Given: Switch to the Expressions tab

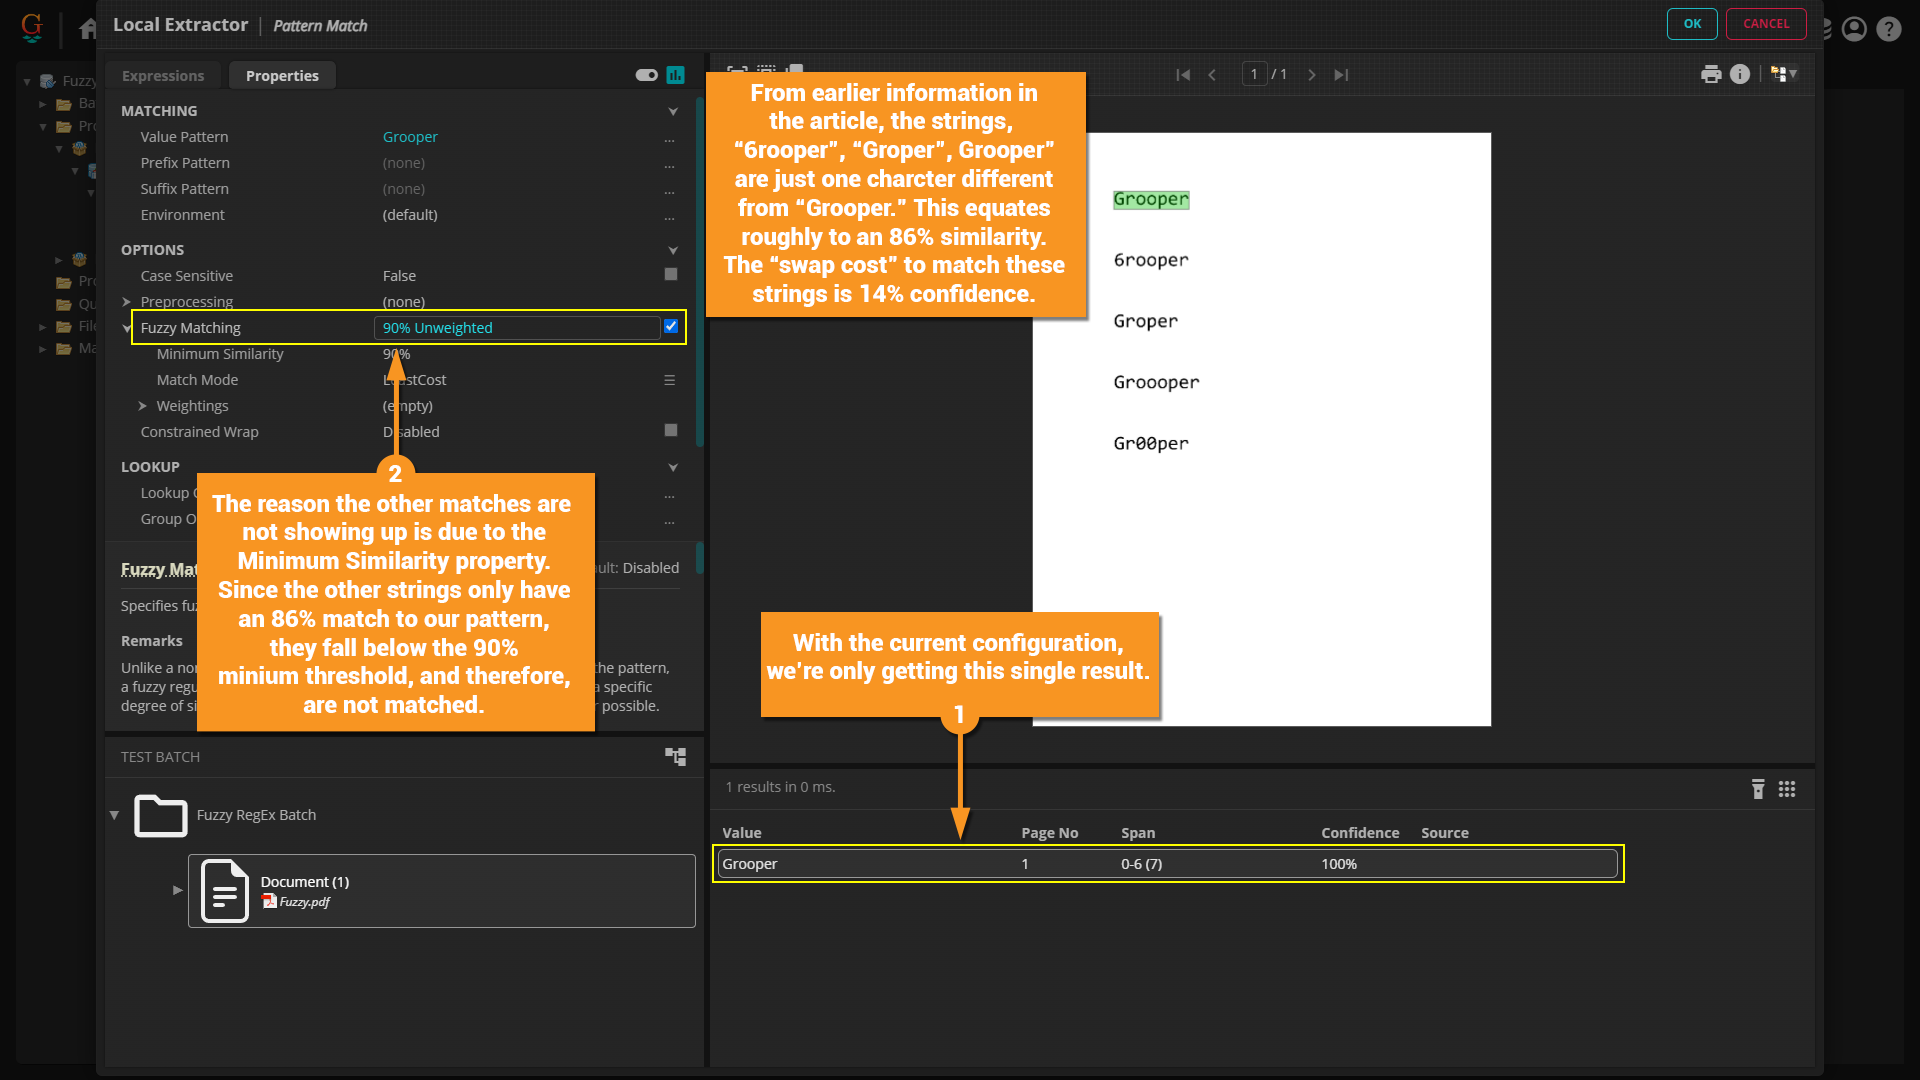Looking at the screenshot, I should pyautogui.click(x=163, y=76).
